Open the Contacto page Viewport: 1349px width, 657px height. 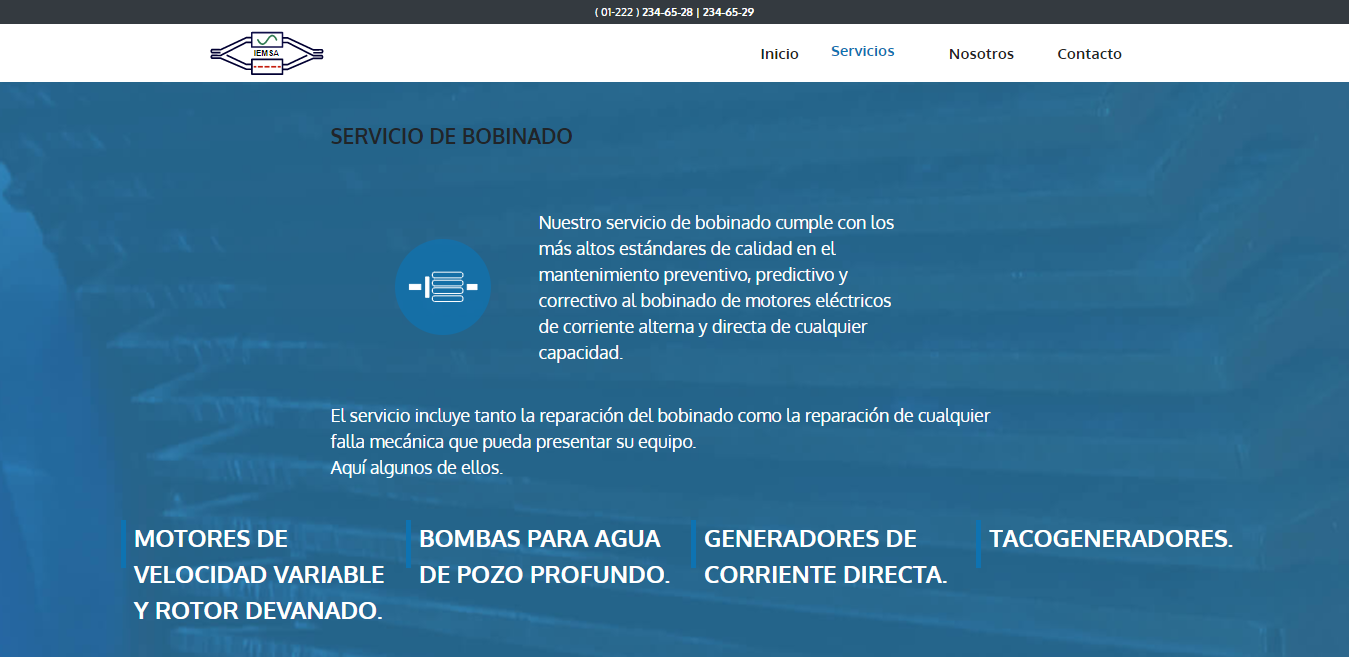tap(1089, 54)
